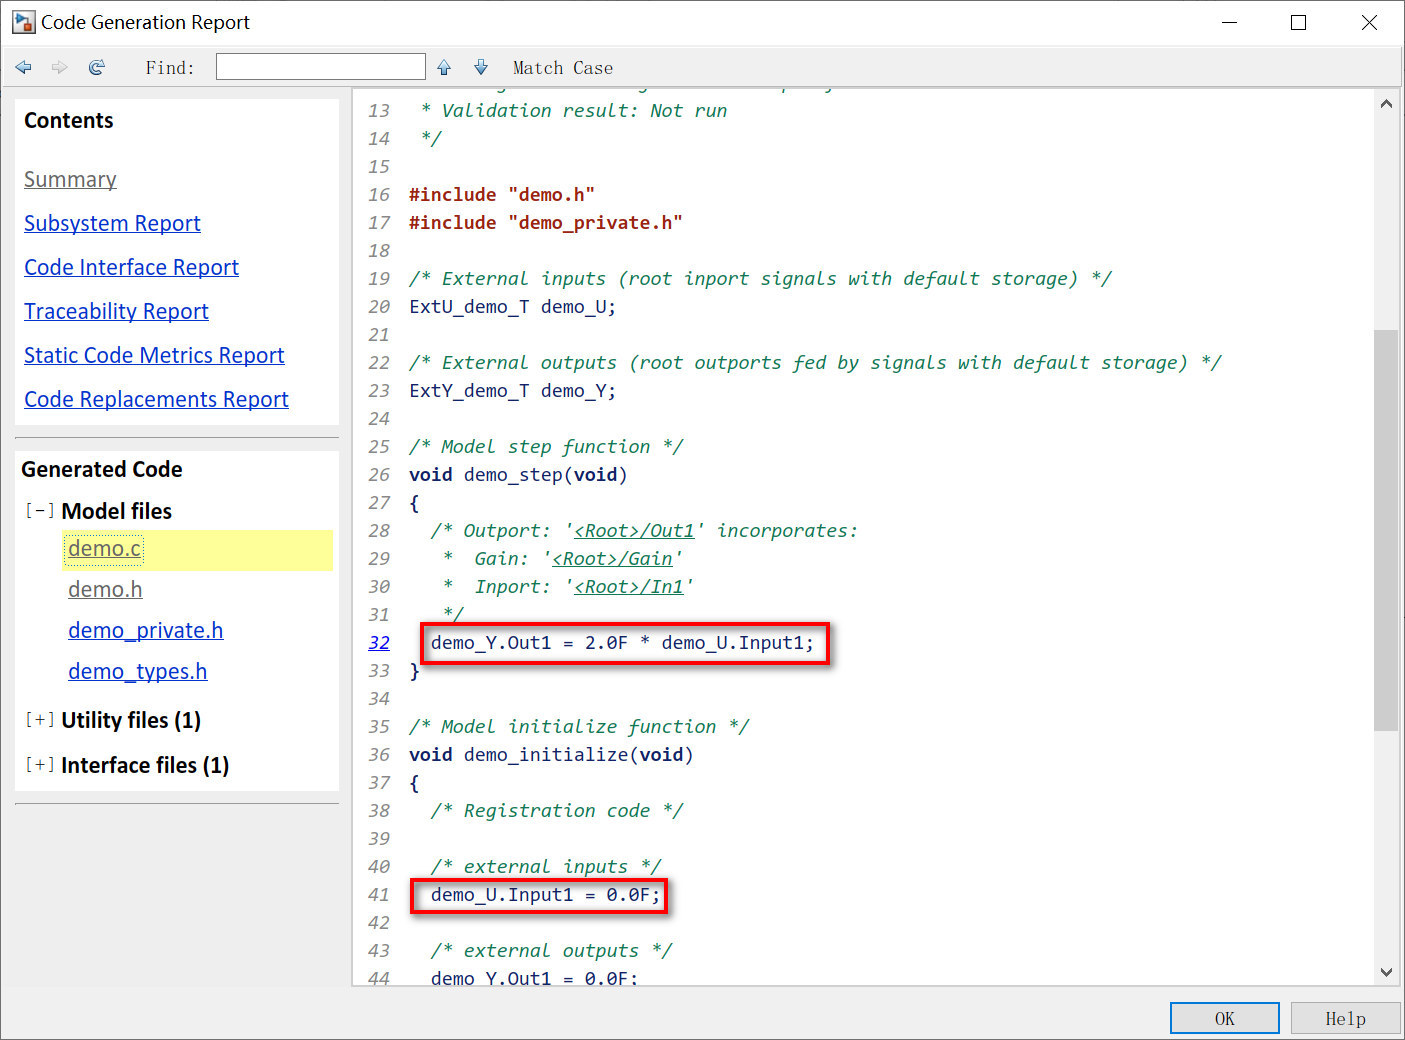Viewport: 1405px width, 1040px height.
Task: Open the Static Code Metrics Report
Action: tap(154, 356)
